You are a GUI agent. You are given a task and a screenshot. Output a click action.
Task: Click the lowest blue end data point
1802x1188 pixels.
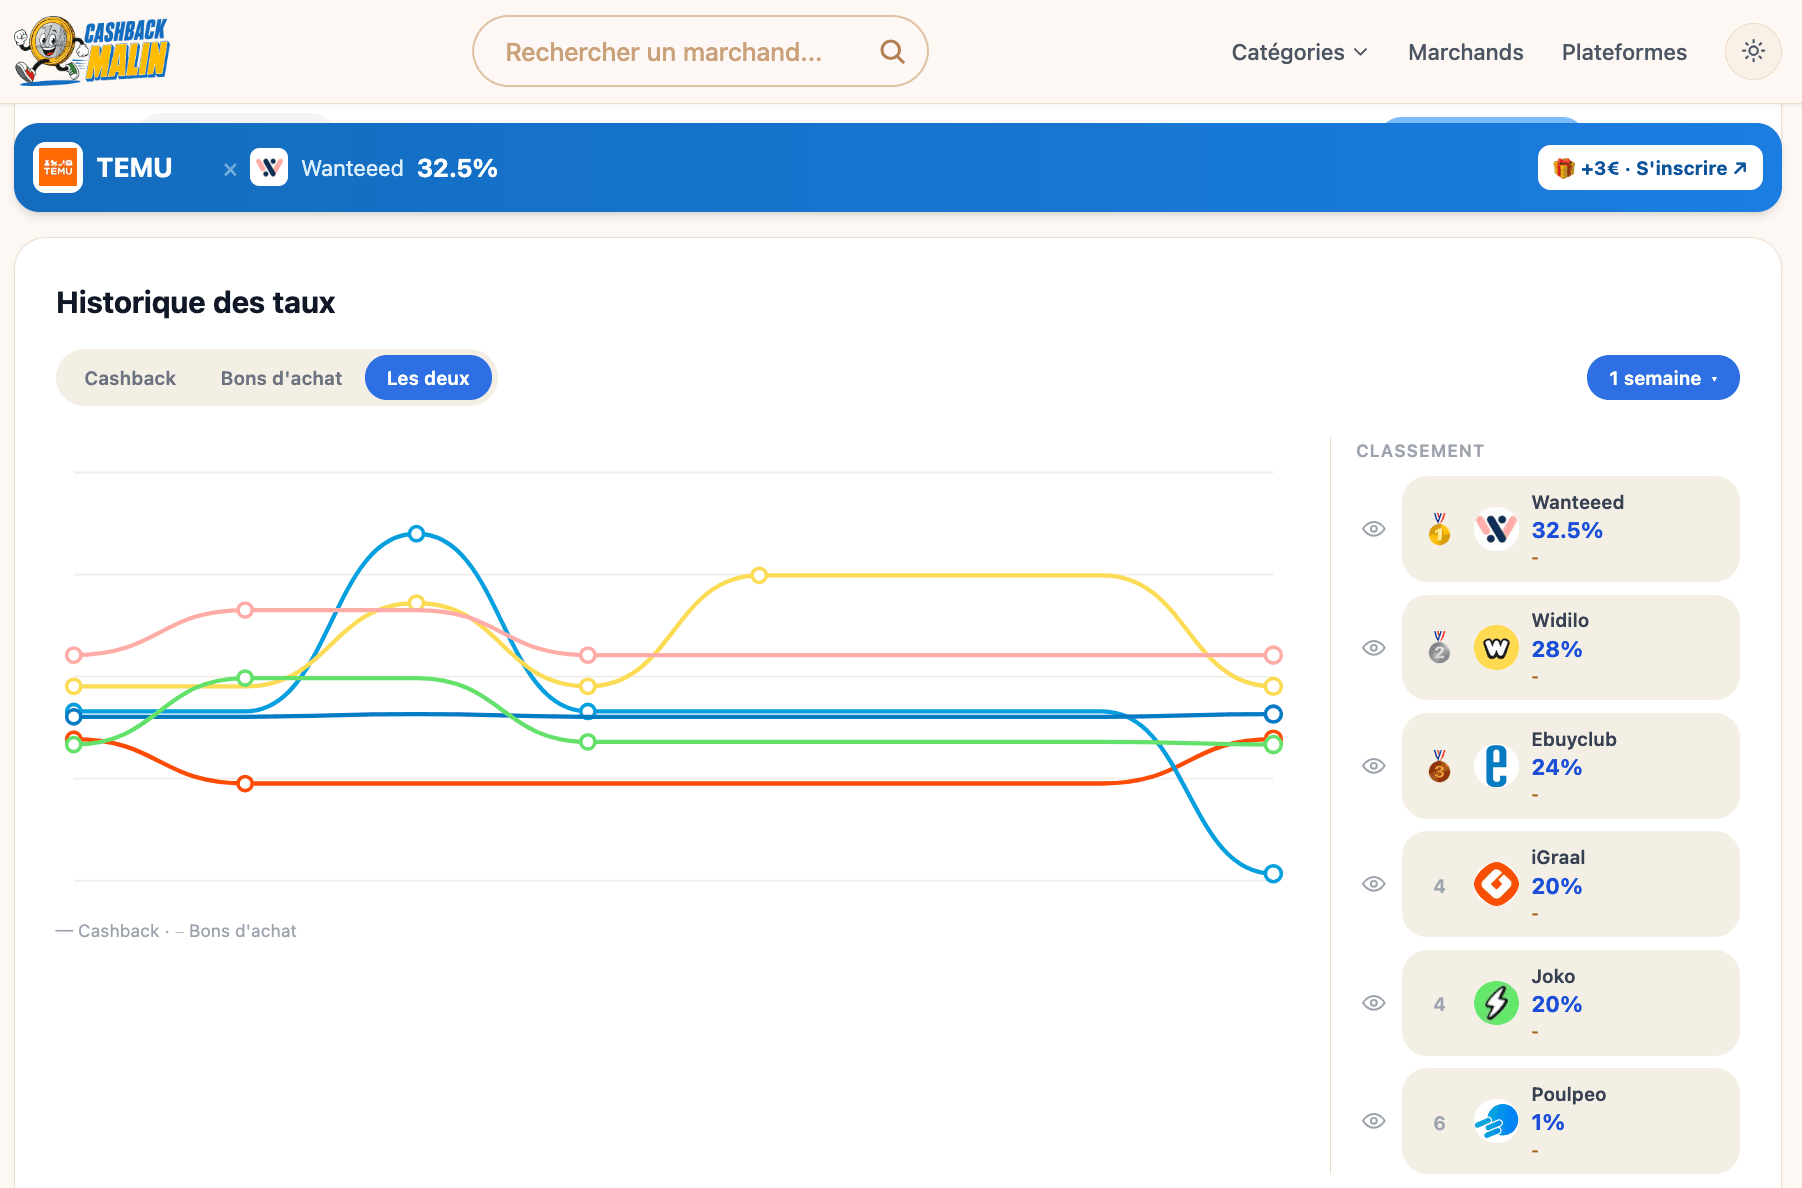click(1273, 874)
